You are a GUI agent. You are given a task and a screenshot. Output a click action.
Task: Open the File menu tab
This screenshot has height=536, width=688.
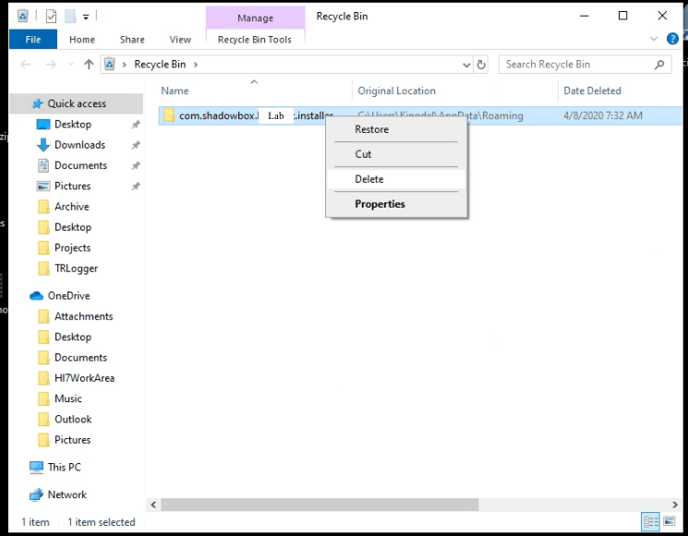32,40
